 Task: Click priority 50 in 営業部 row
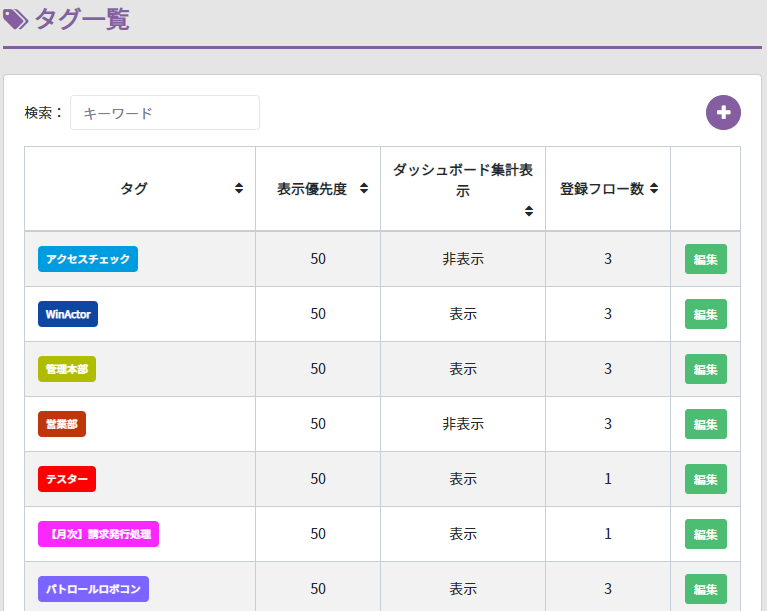coord(318,424)
